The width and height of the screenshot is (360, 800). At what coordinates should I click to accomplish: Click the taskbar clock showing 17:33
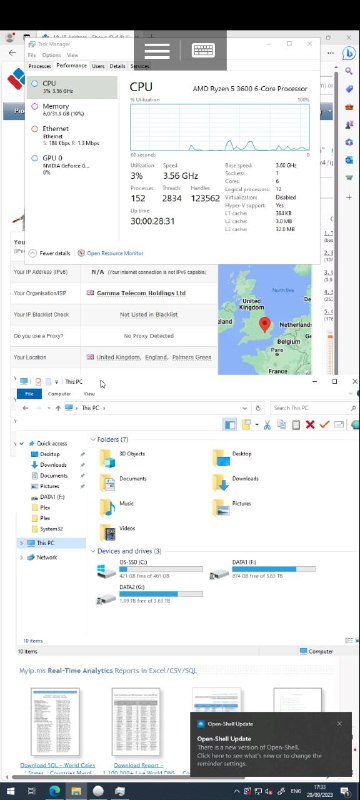321,791
